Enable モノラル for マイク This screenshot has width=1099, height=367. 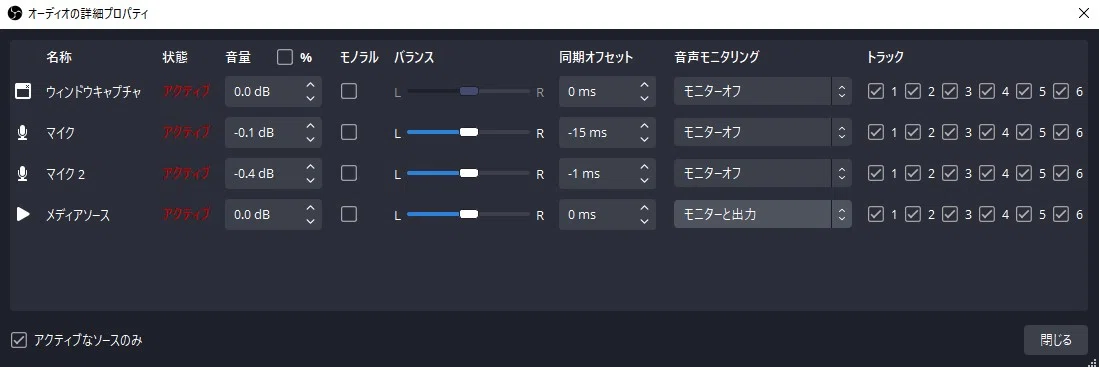(348, 132)
